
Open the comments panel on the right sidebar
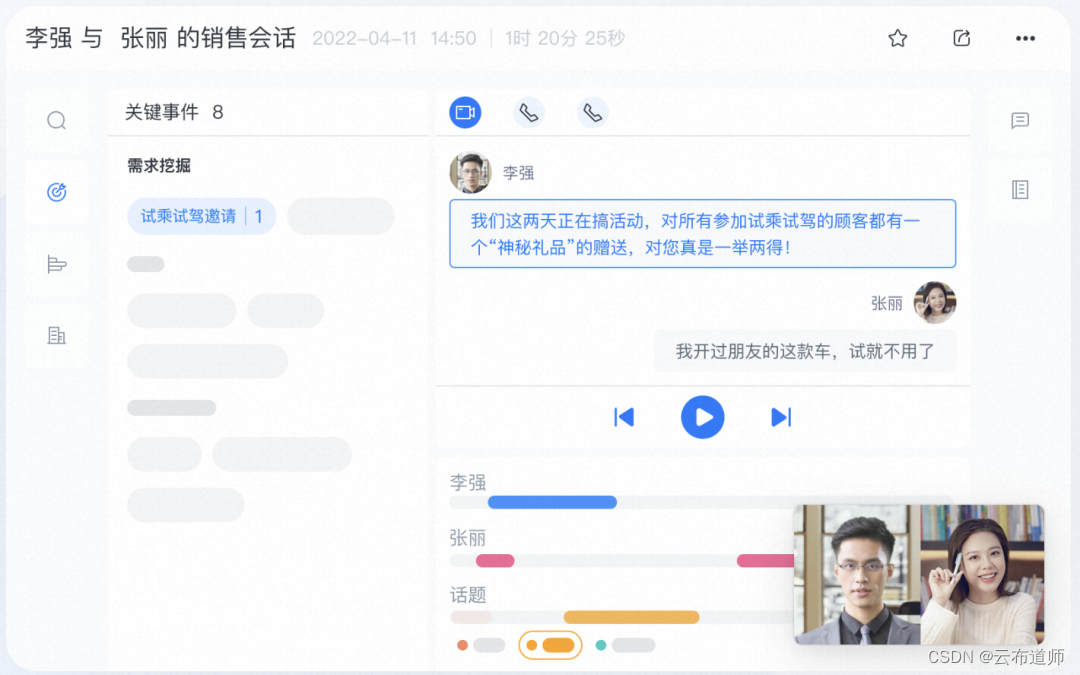click(1019, 120)
